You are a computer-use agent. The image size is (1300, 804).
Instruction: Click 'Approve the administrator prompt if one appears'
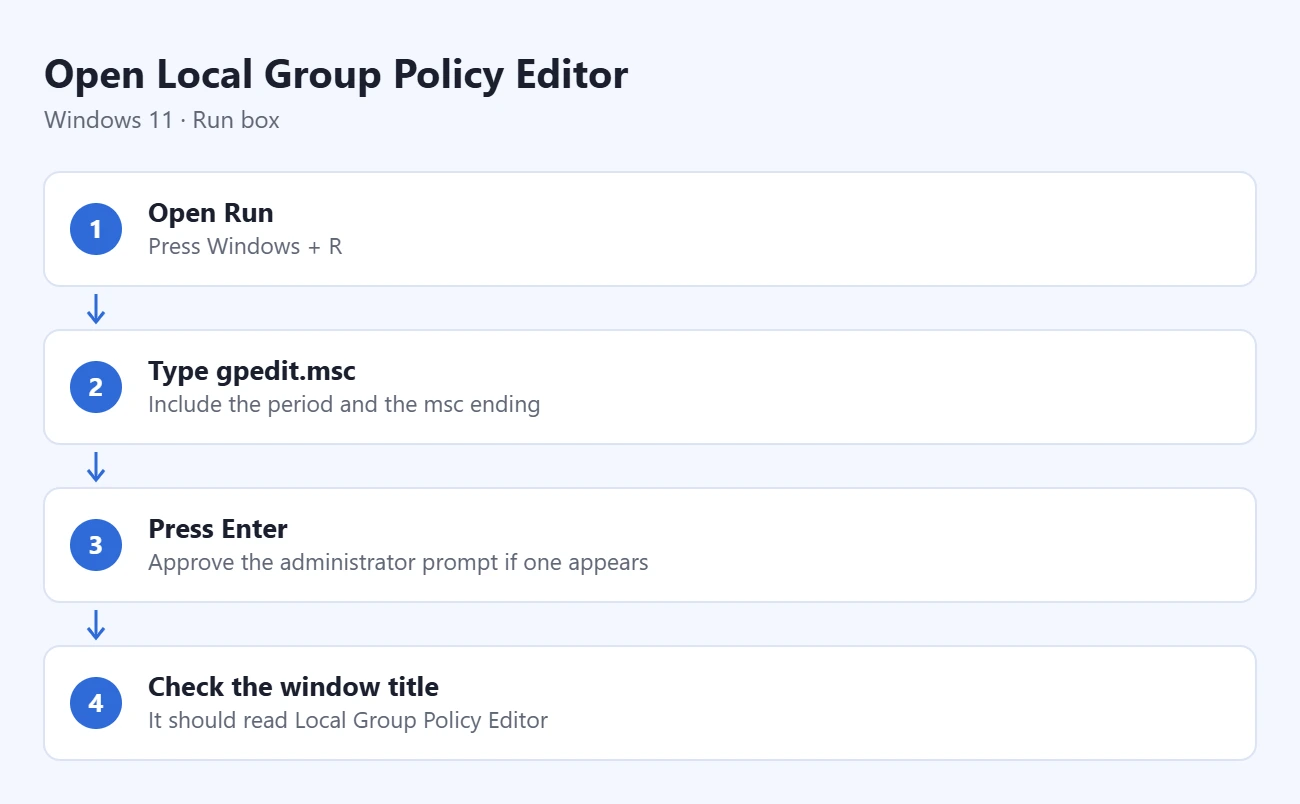398,562
